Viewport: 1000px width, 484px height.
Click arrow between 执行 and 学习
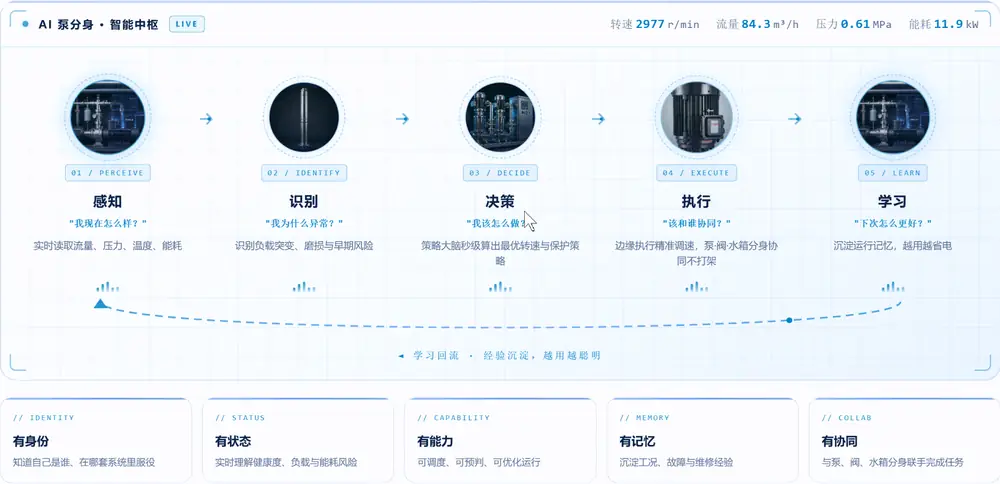point(795,119)
